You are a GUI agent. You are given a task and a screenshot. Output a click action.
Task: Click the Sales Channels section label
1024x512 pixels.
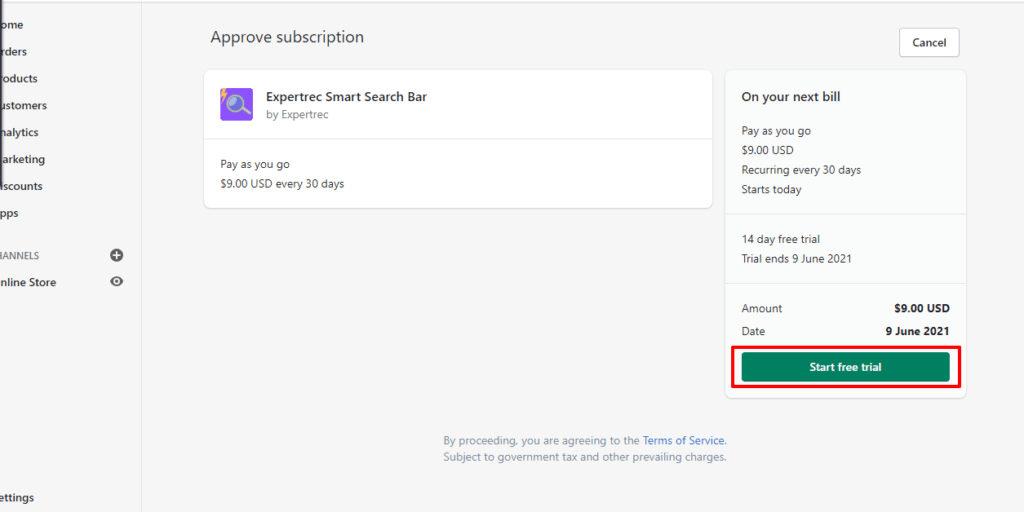point(20,255)
